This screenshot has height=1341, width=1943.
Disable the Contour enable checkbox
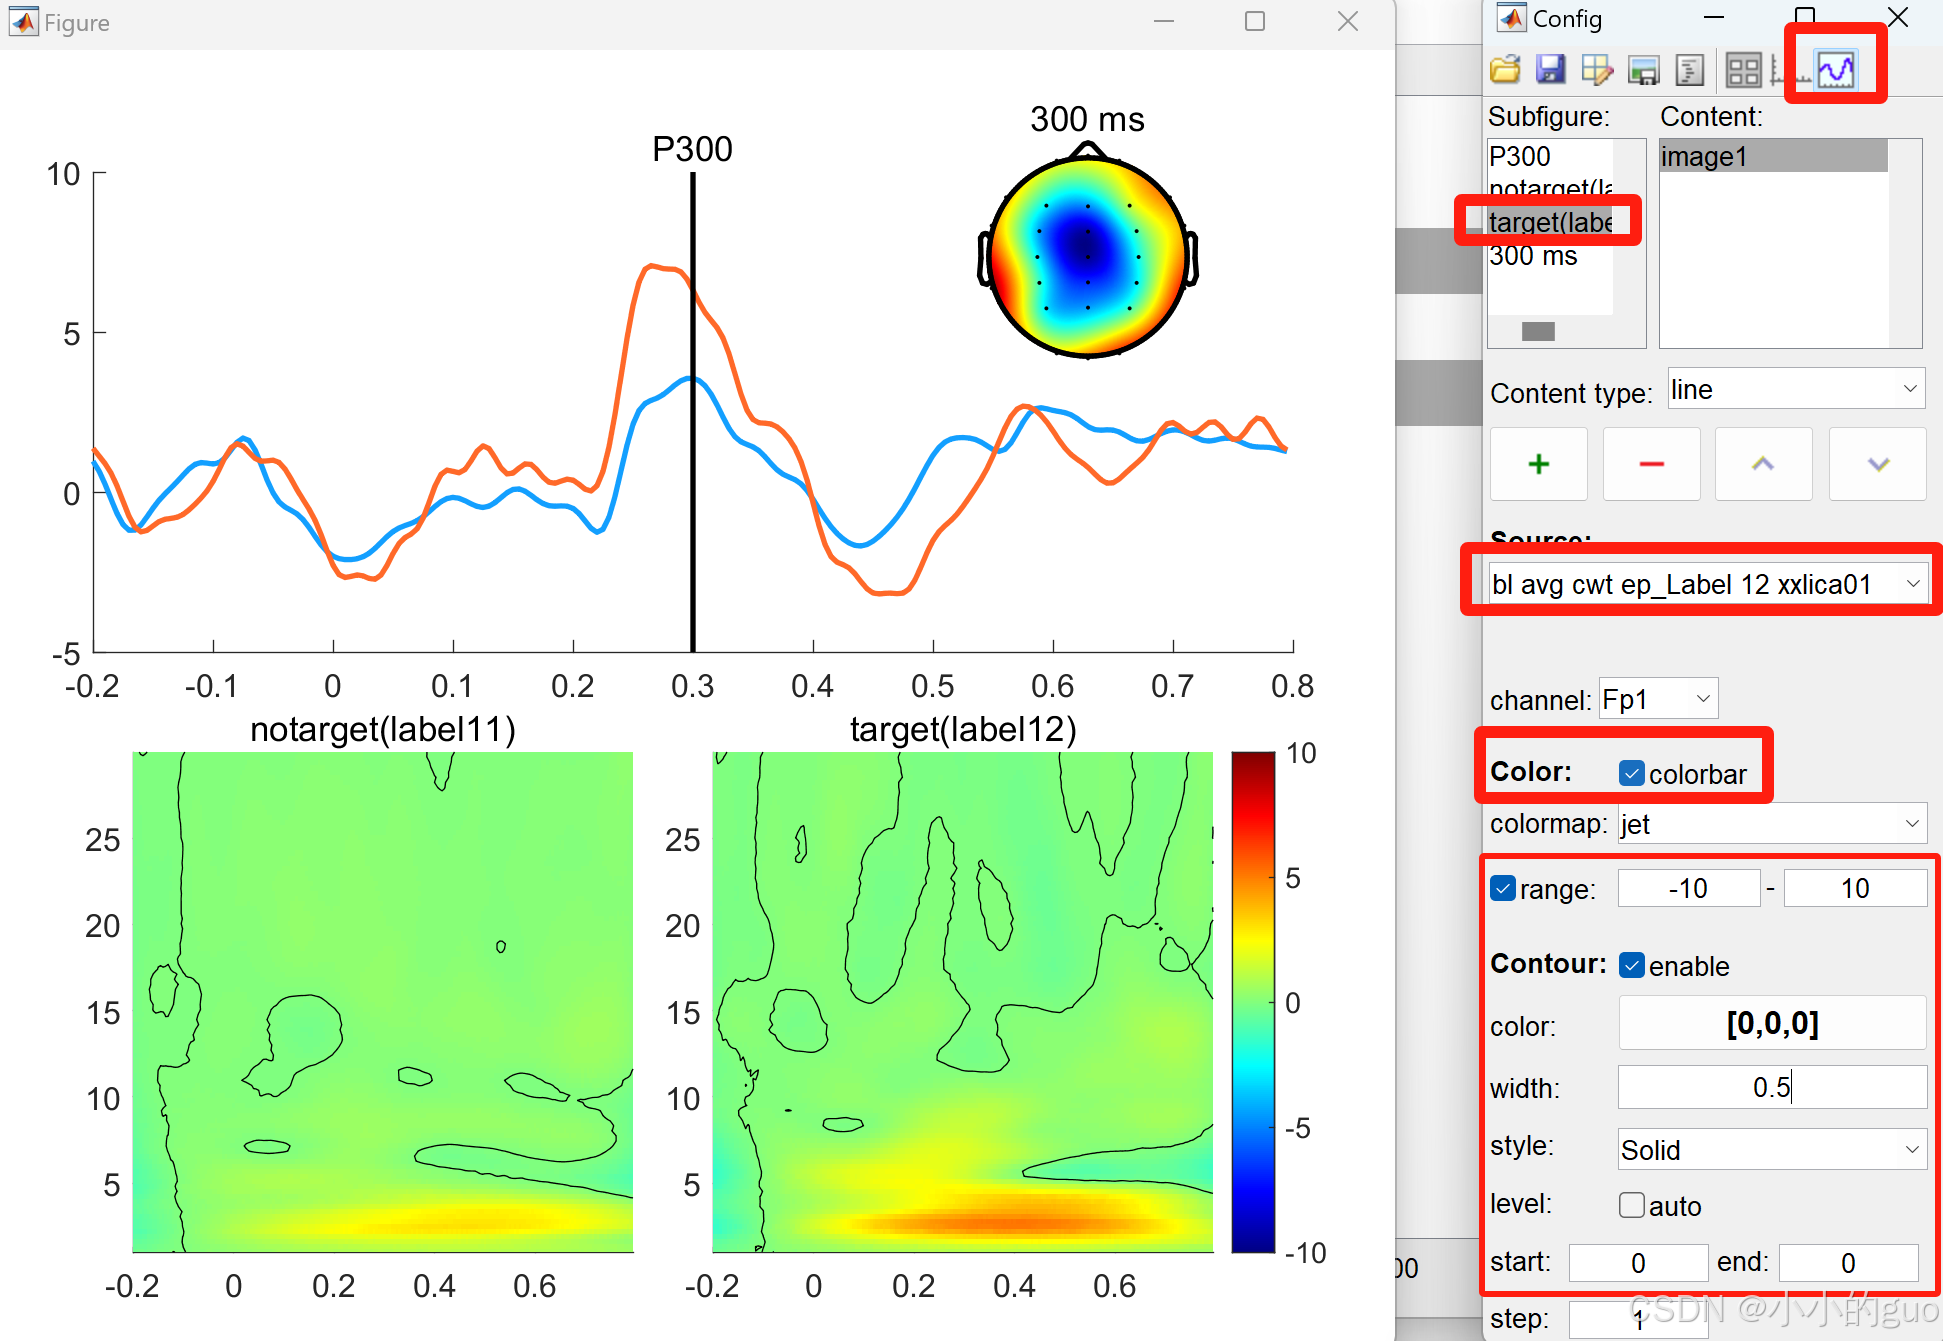(1632, 965)
